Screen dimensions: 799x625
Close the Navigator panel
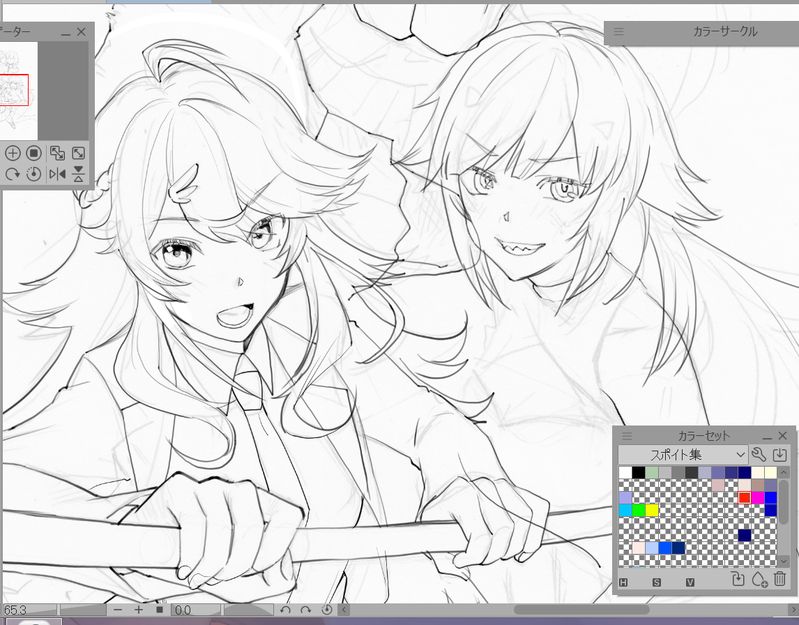(81, 32)
